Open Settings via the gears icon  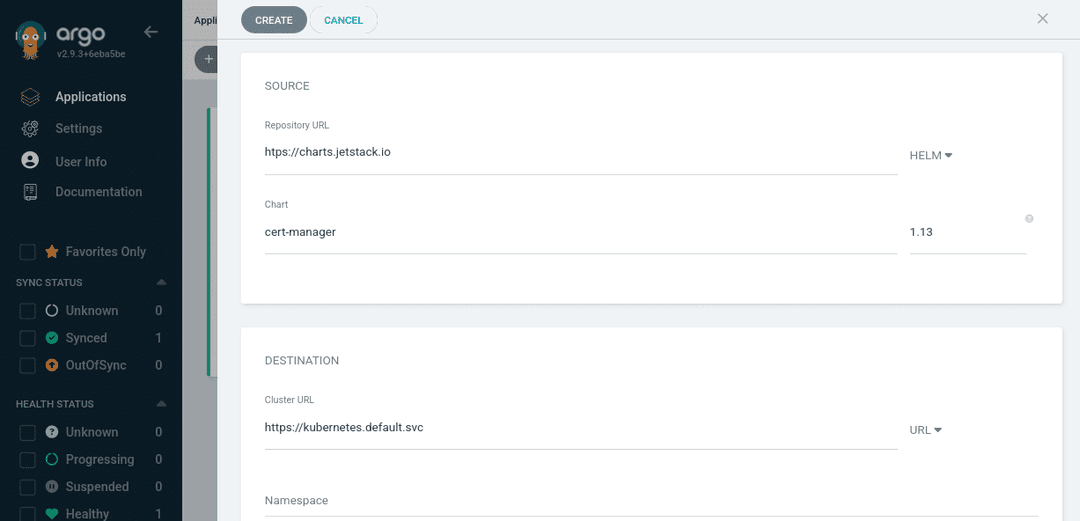click(x=30, y=129)
